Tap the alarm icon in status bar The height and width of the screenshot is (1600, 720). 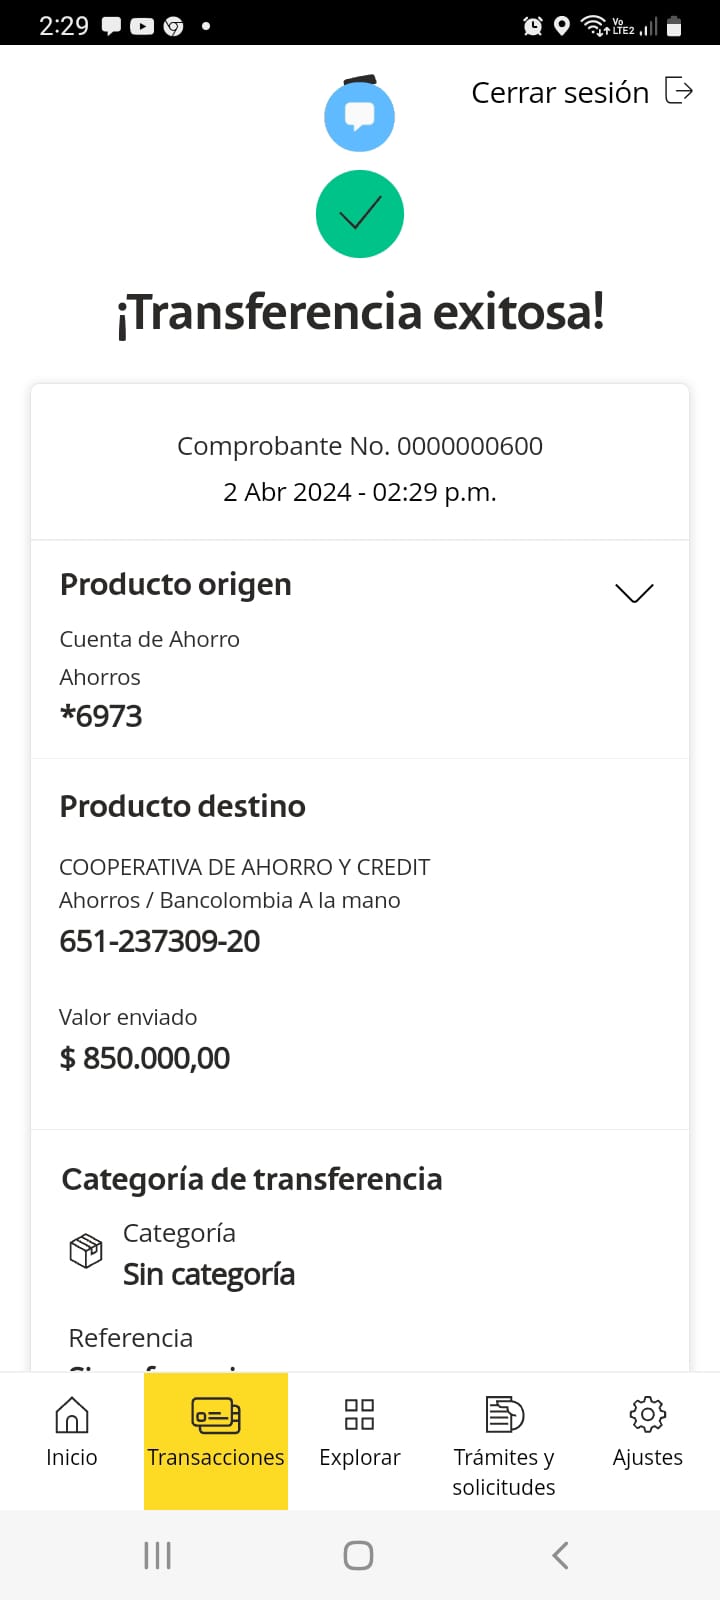tap(533, 26)
